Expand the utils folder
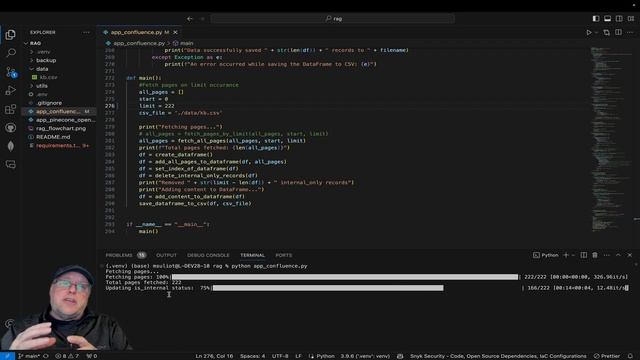Screen dimensions: 640x360 click(42, 86)
